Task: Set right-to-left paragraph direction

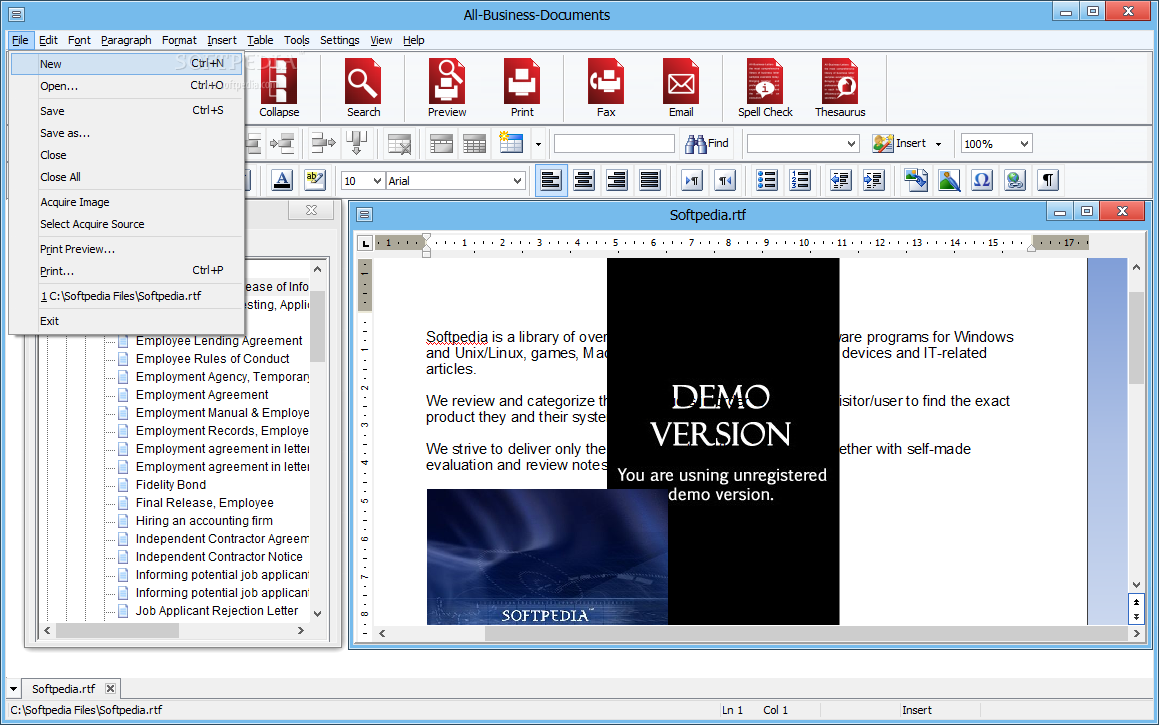Action: click(725, 180)
